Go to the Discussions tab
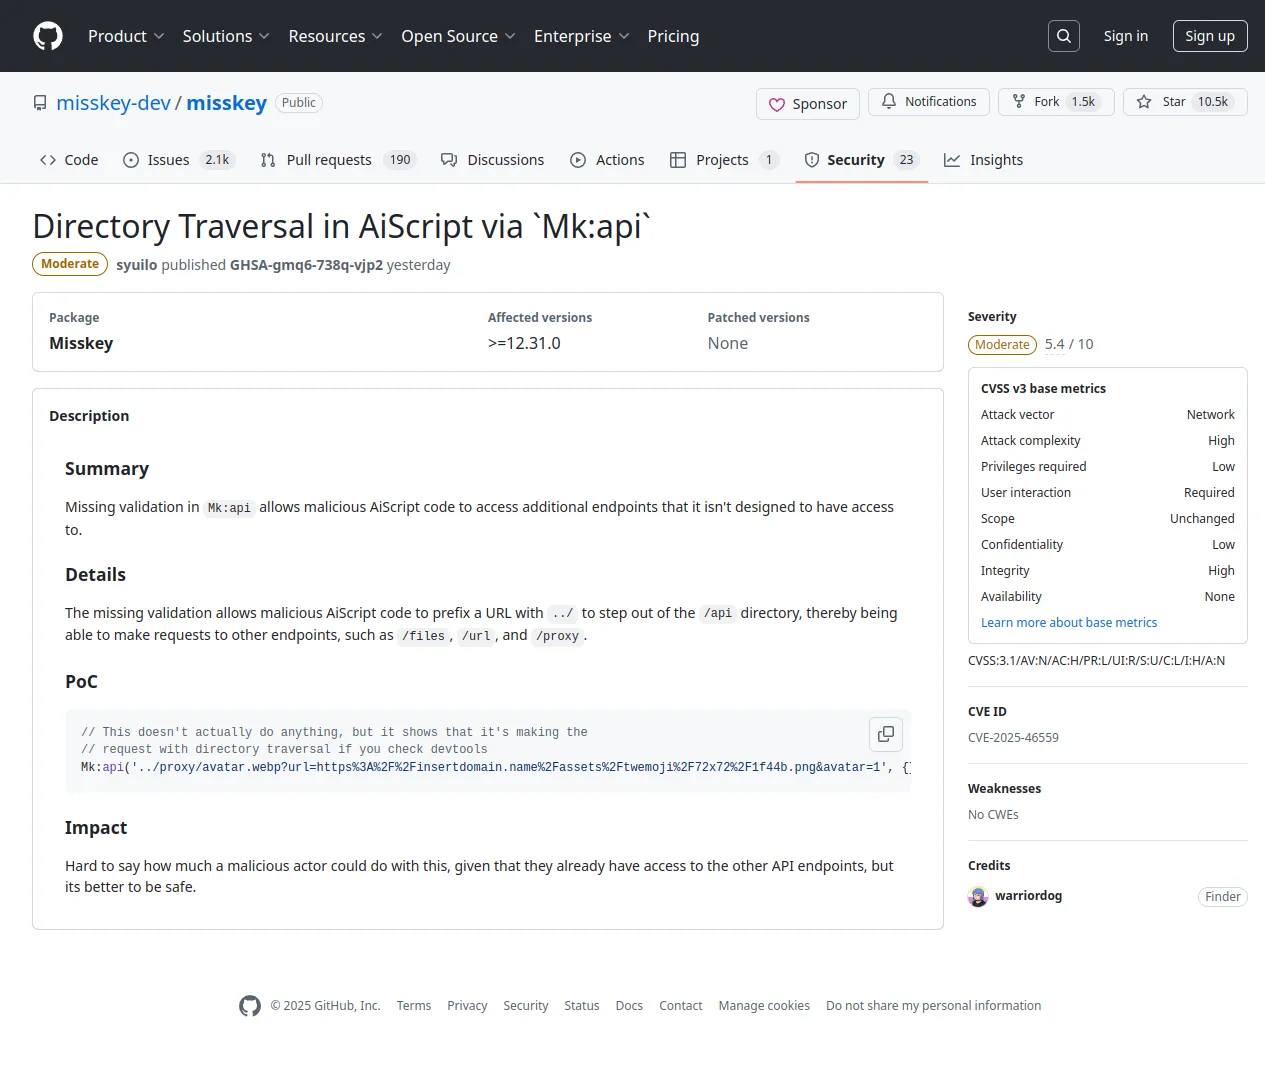 (493, 160)
